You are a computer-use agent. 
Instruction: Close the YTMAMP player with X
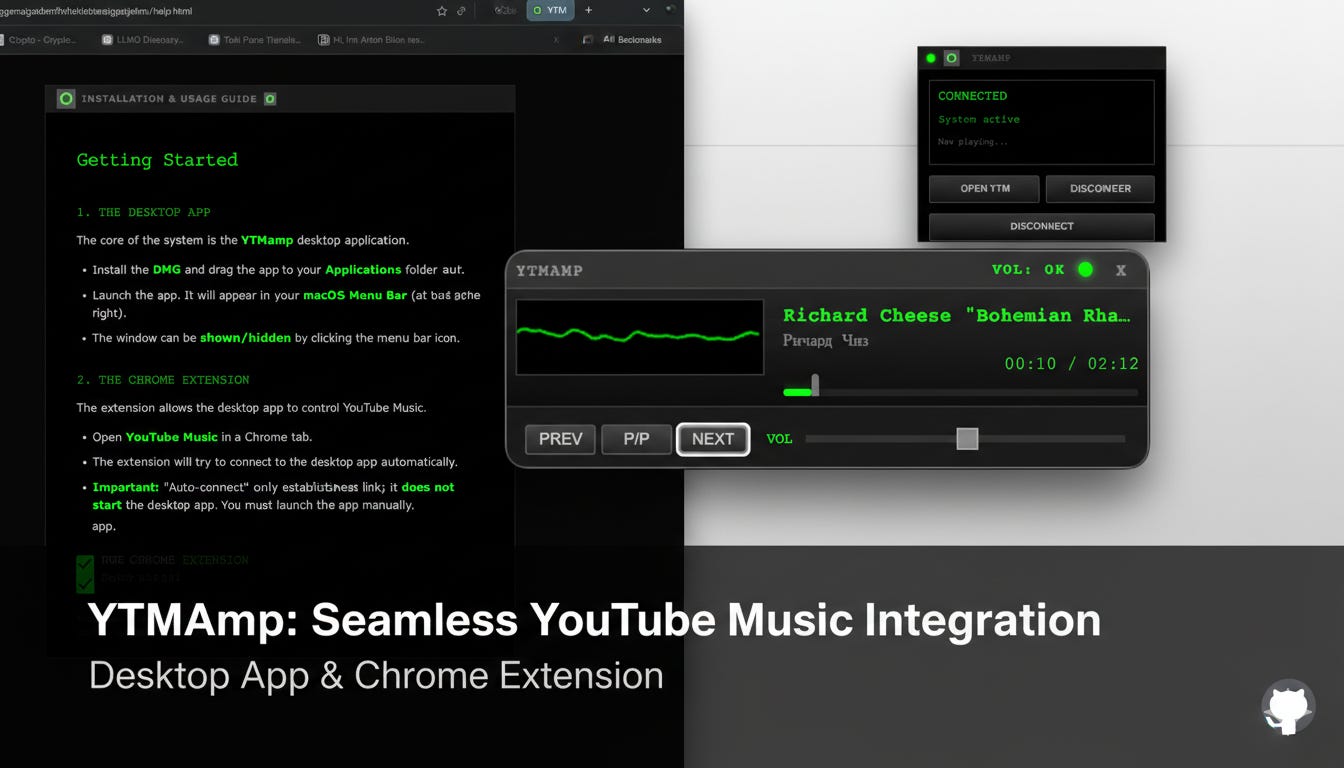point(1121,270)
